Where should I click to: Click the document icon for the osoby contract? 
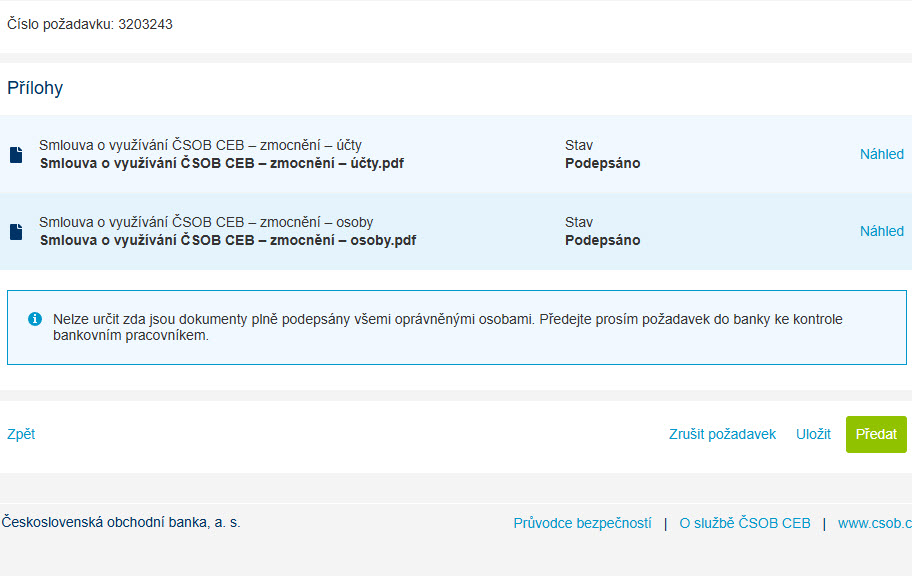point(16,232)
